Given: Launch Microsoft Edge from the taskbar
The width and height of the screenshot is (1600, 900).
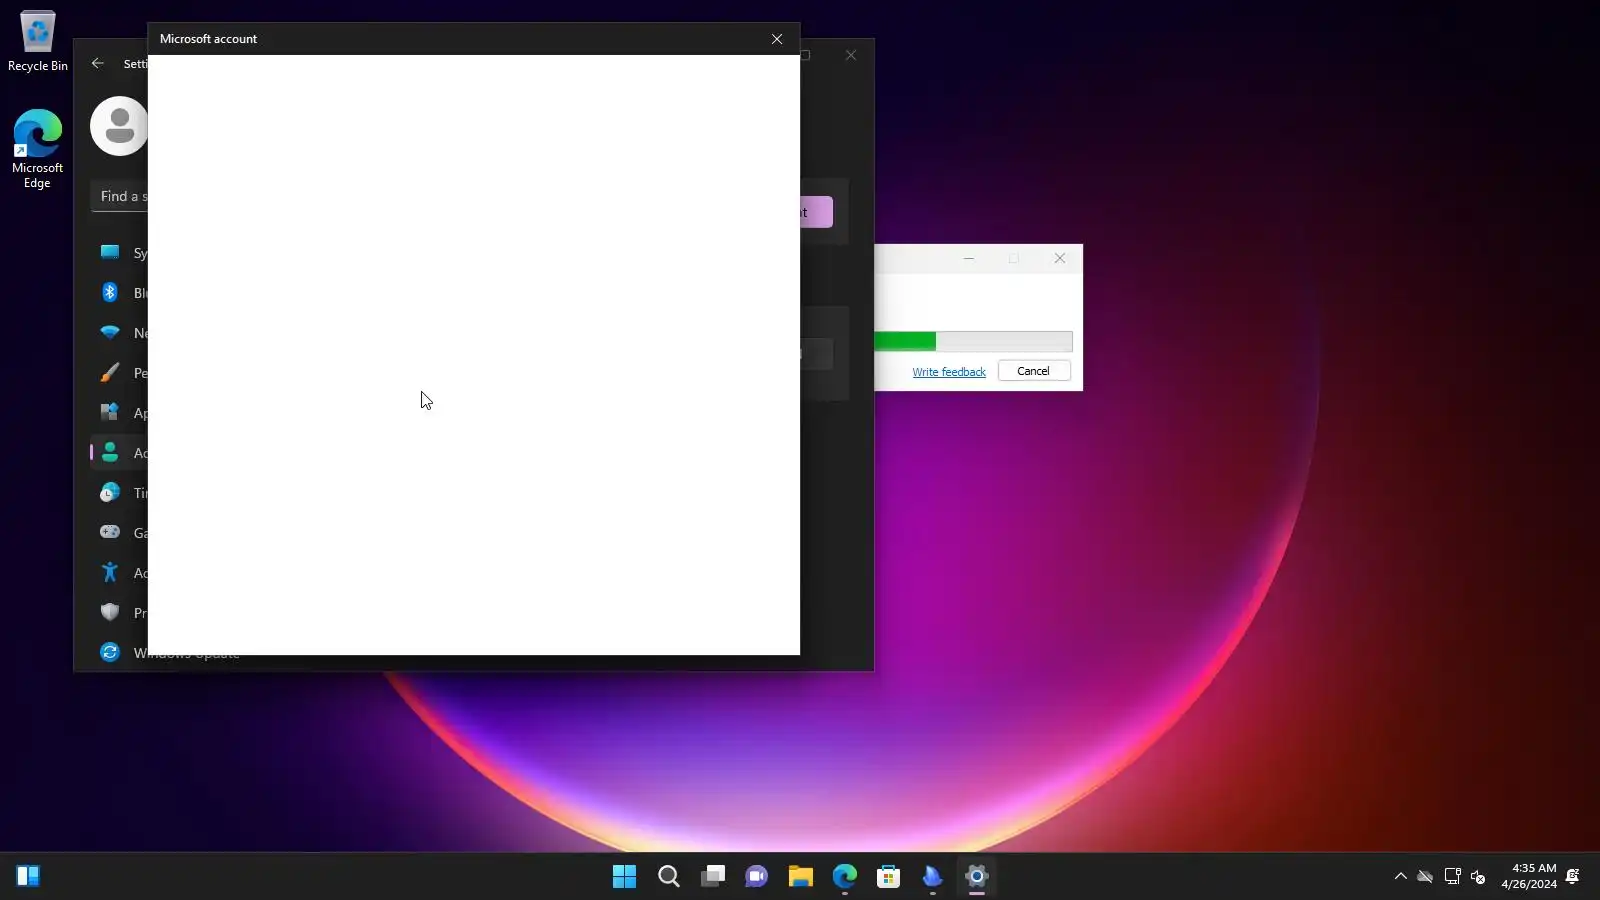Looking at the screenshot, I should point(845,877).
